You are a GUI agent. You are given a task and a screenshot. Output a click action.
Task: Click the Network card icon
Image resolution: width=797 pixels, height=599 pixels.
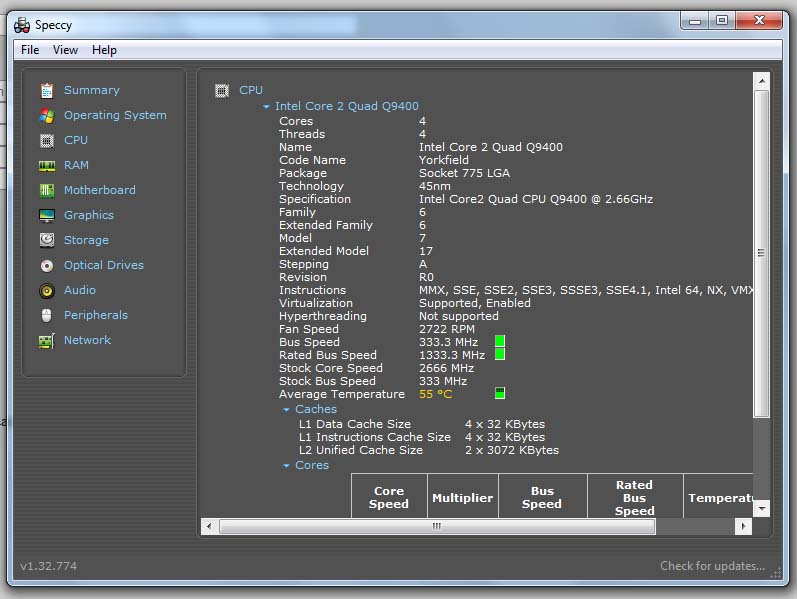[47, 341]
